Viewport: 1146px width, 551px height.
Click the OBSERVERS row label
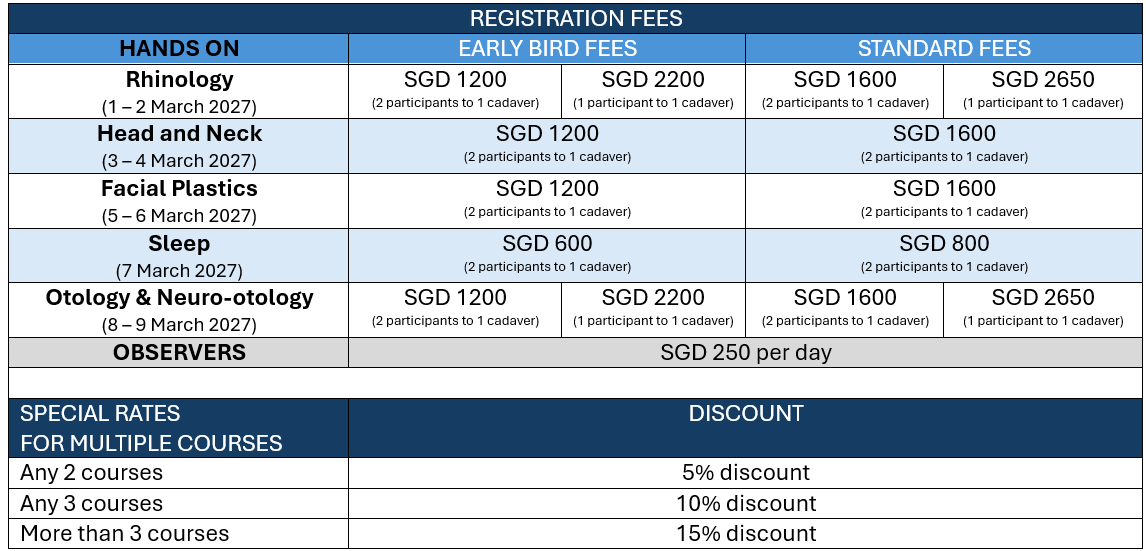click(179, 352)
